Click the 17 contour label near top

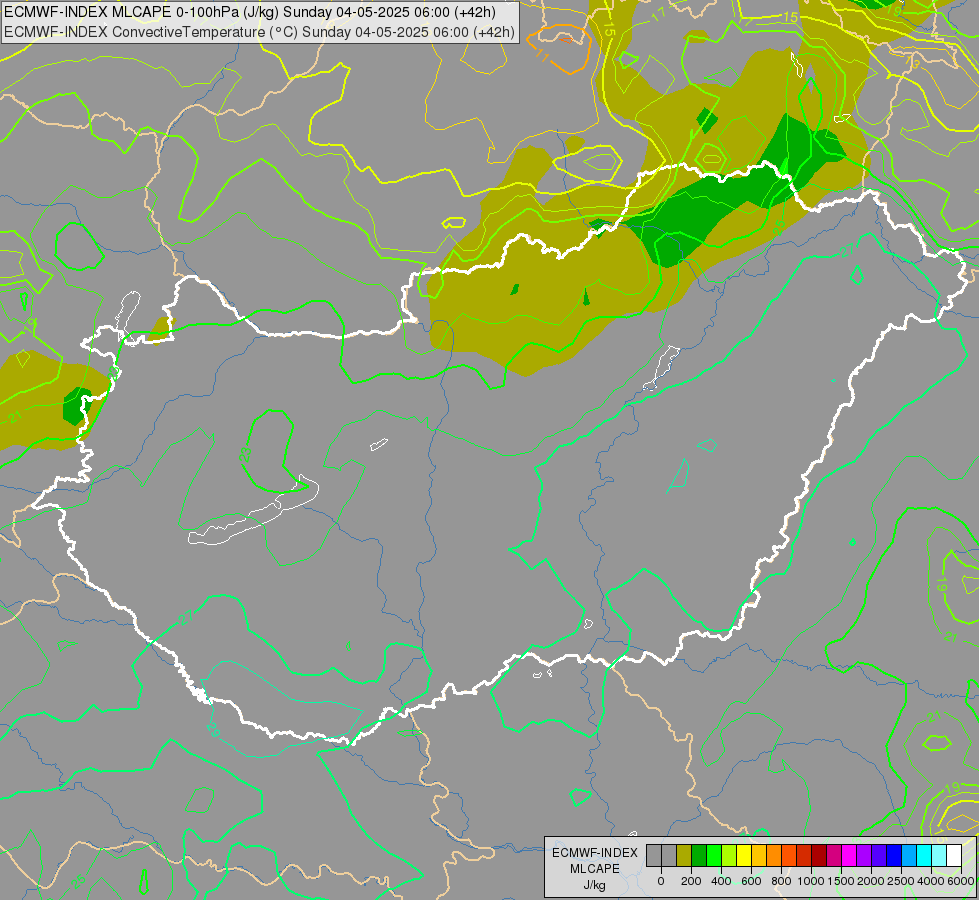pyautogui.click(x=659, y=14)
